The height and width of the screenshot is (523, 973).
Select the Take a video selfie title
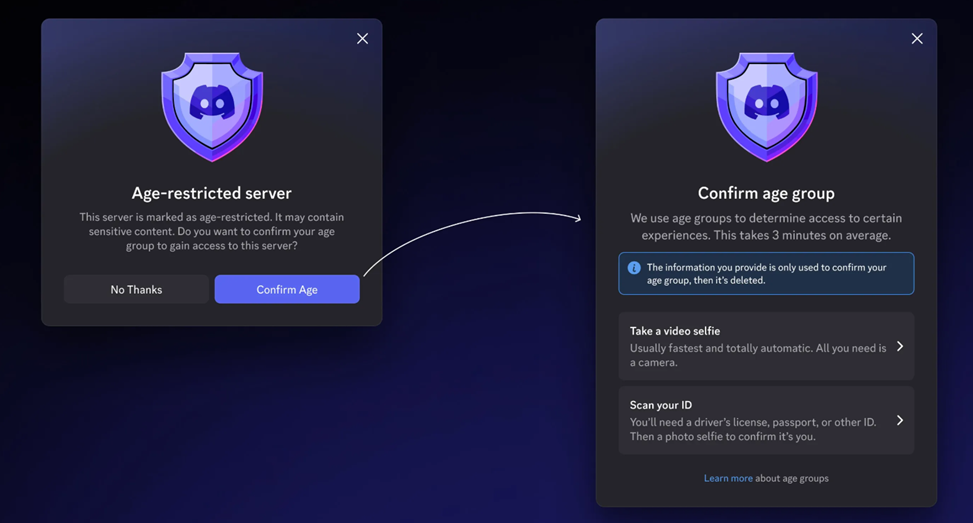675,331
